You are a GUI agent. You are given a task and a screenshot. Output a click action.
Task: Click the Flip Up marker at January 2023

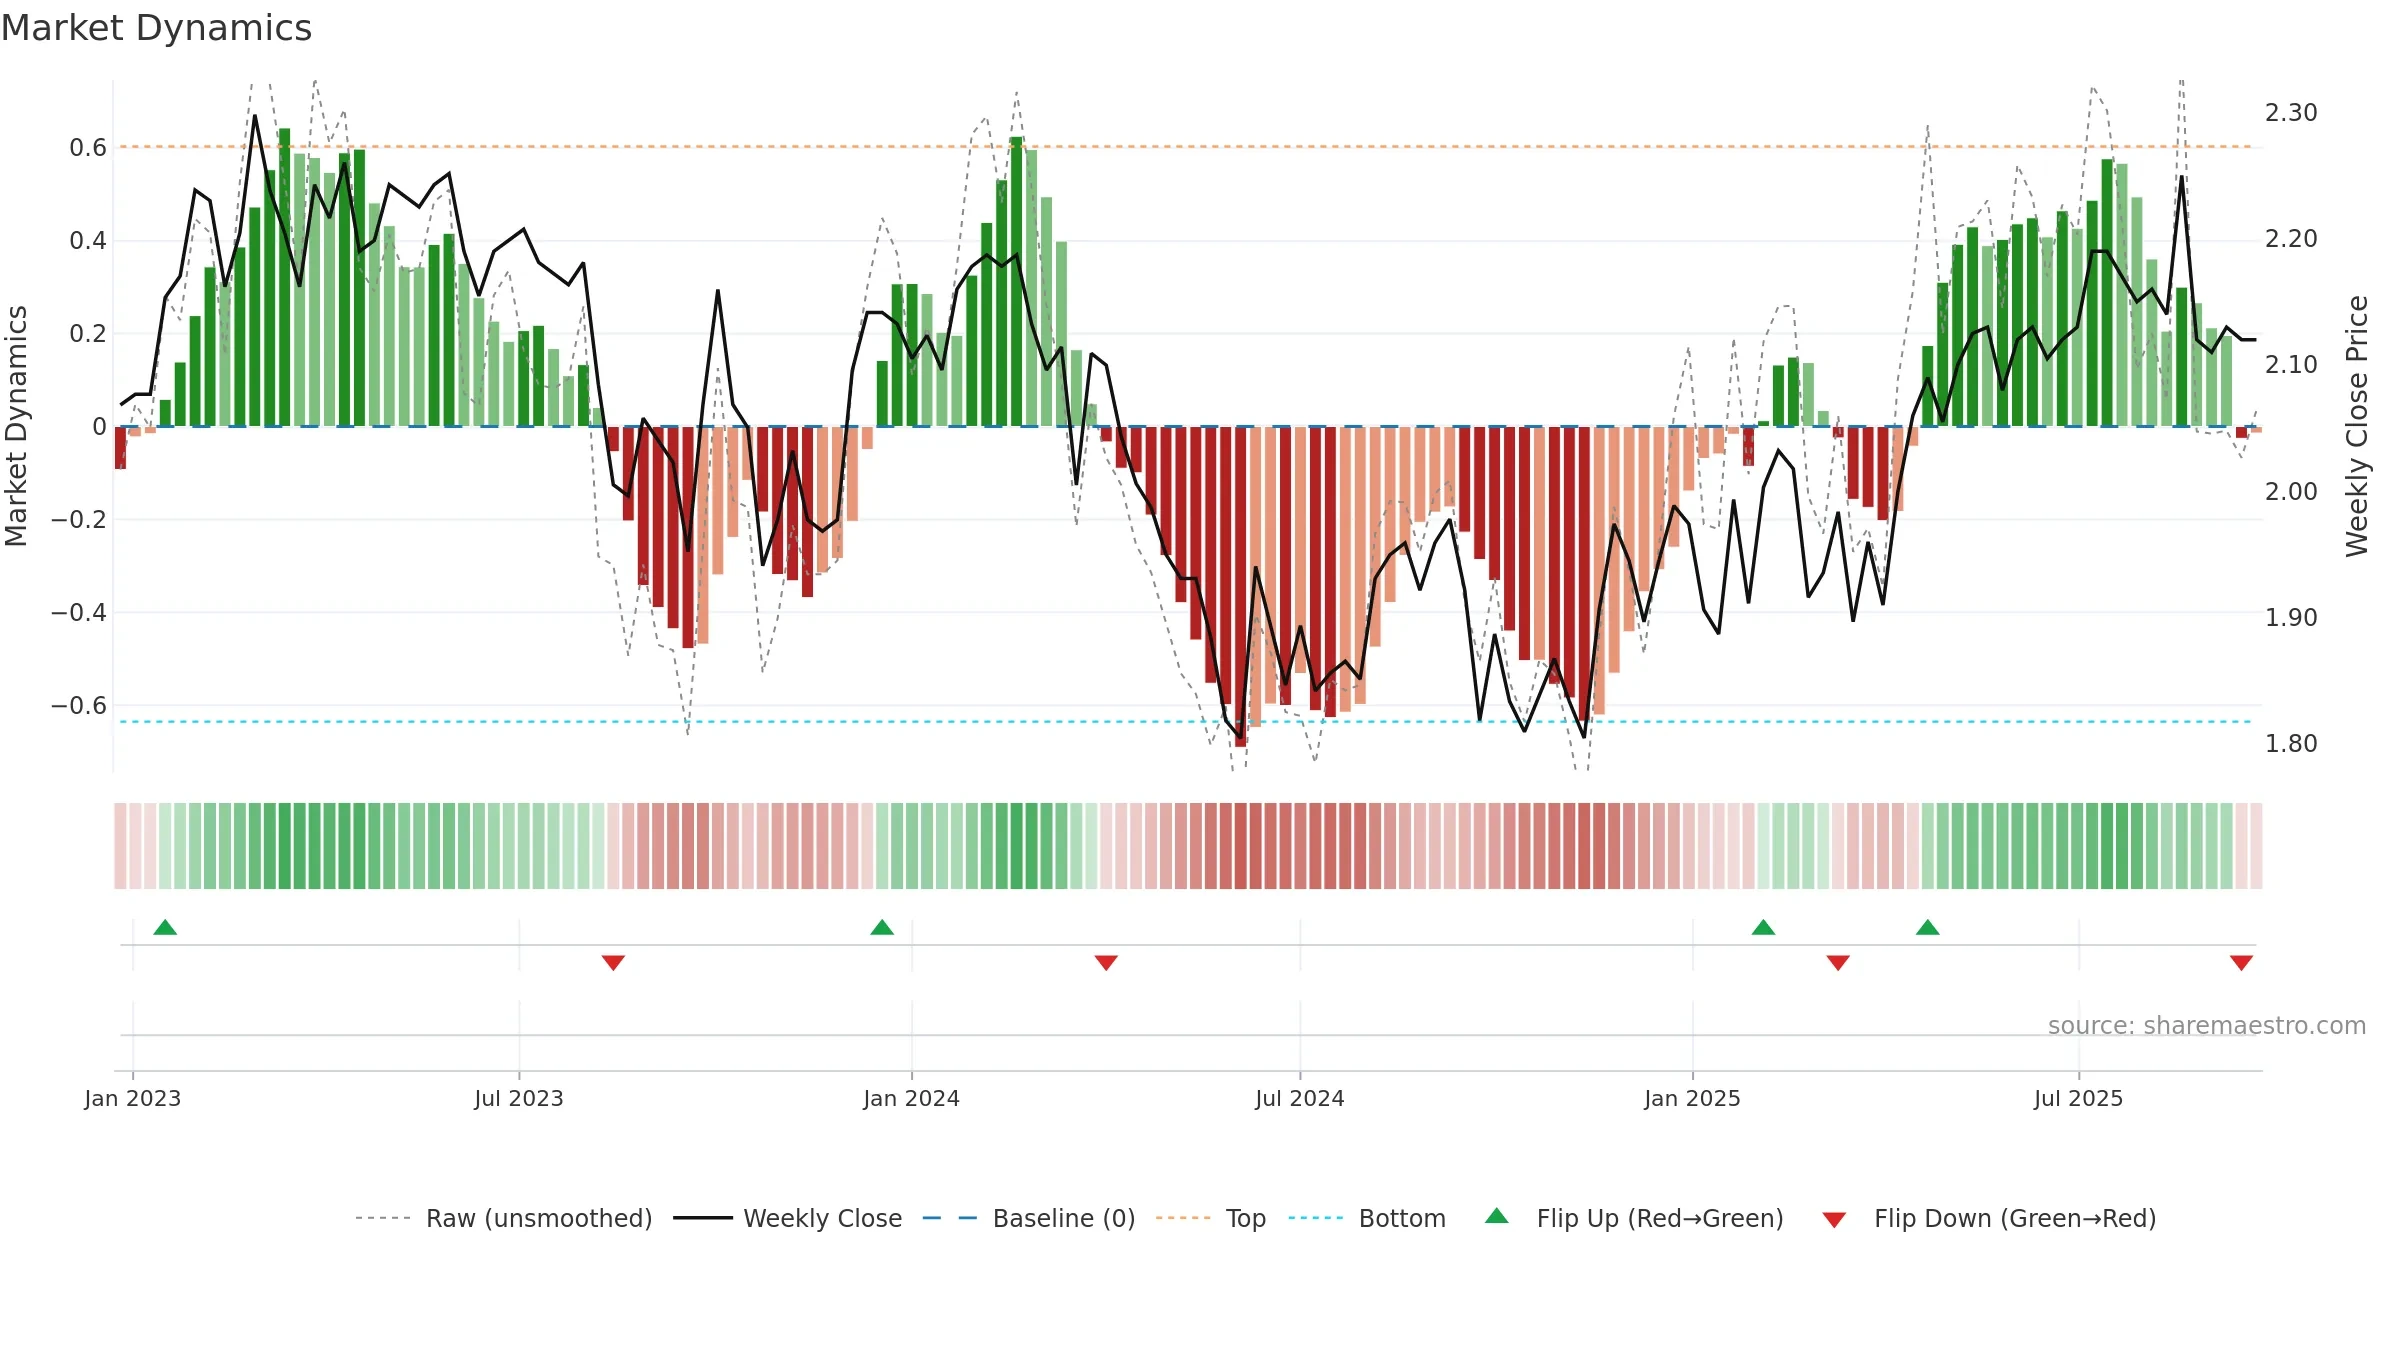tap(165, 927)
